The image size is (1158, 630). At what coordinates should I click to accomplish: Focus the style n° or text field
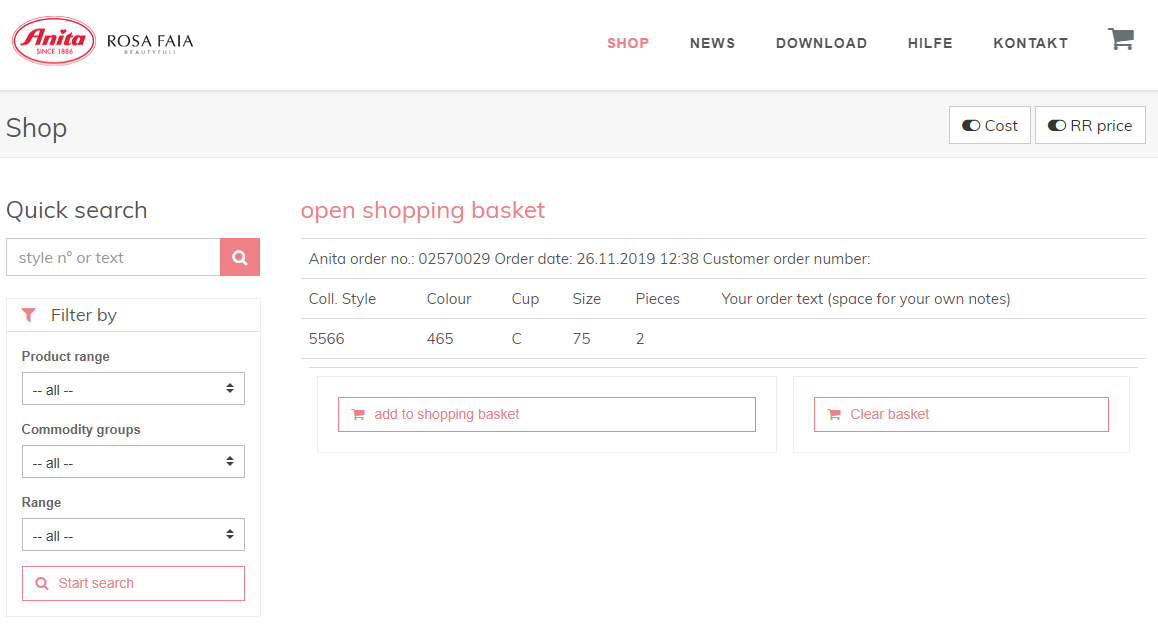coord(113,257)
